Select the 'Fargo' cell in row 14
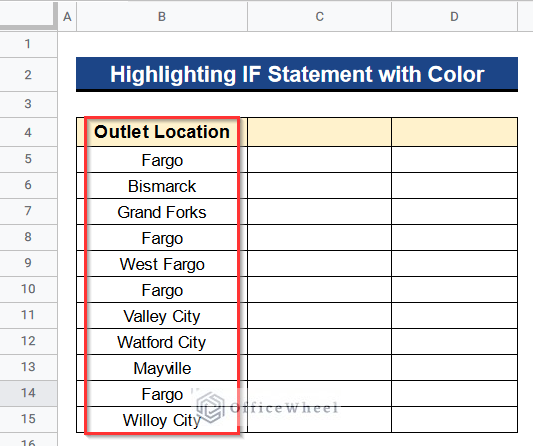The image size is (533, 446). point(162,394)
